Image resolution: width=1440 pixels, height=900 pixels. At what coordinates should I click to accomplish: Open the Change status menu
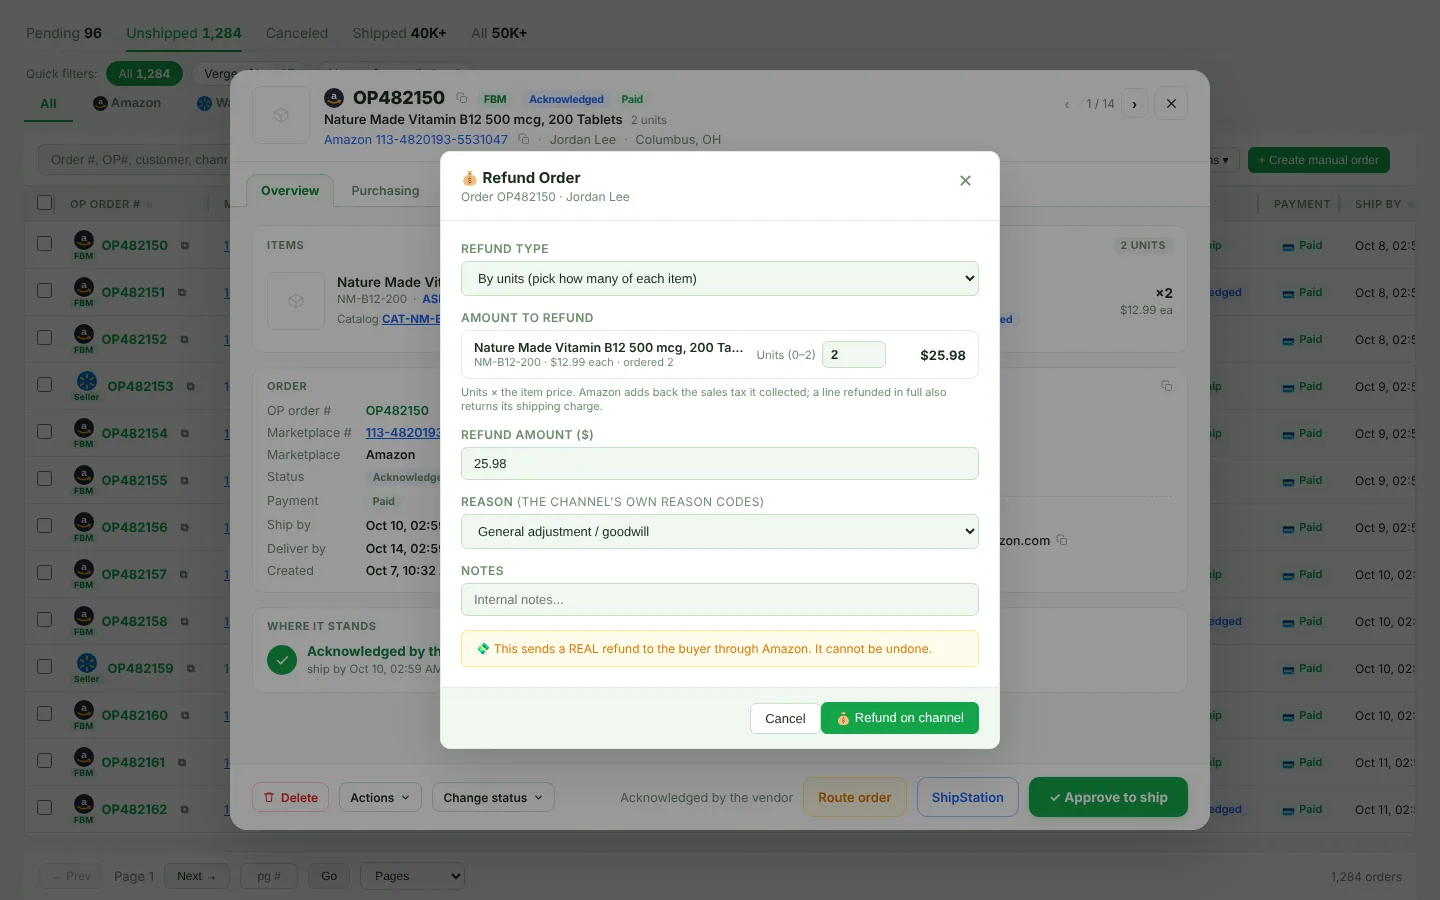pyautogui.click(x=493, y=797)
